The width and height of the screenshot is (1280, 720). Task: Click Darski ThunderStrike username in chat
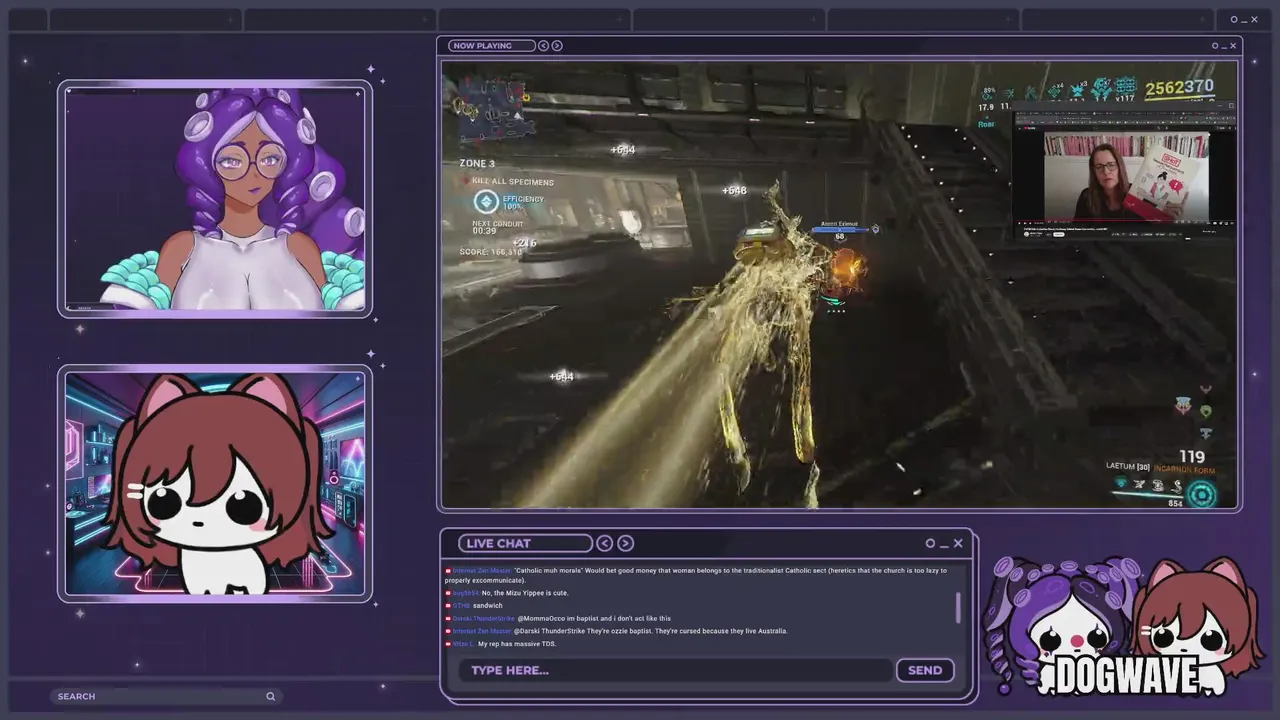point(483,618)
